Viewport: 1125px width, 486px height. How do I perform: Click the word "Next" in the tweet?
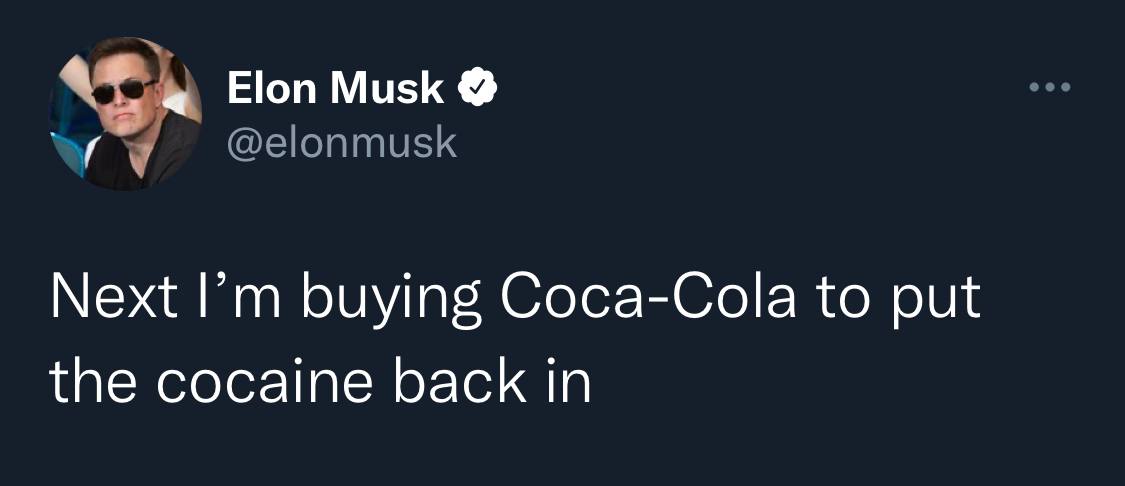(105, 301)
